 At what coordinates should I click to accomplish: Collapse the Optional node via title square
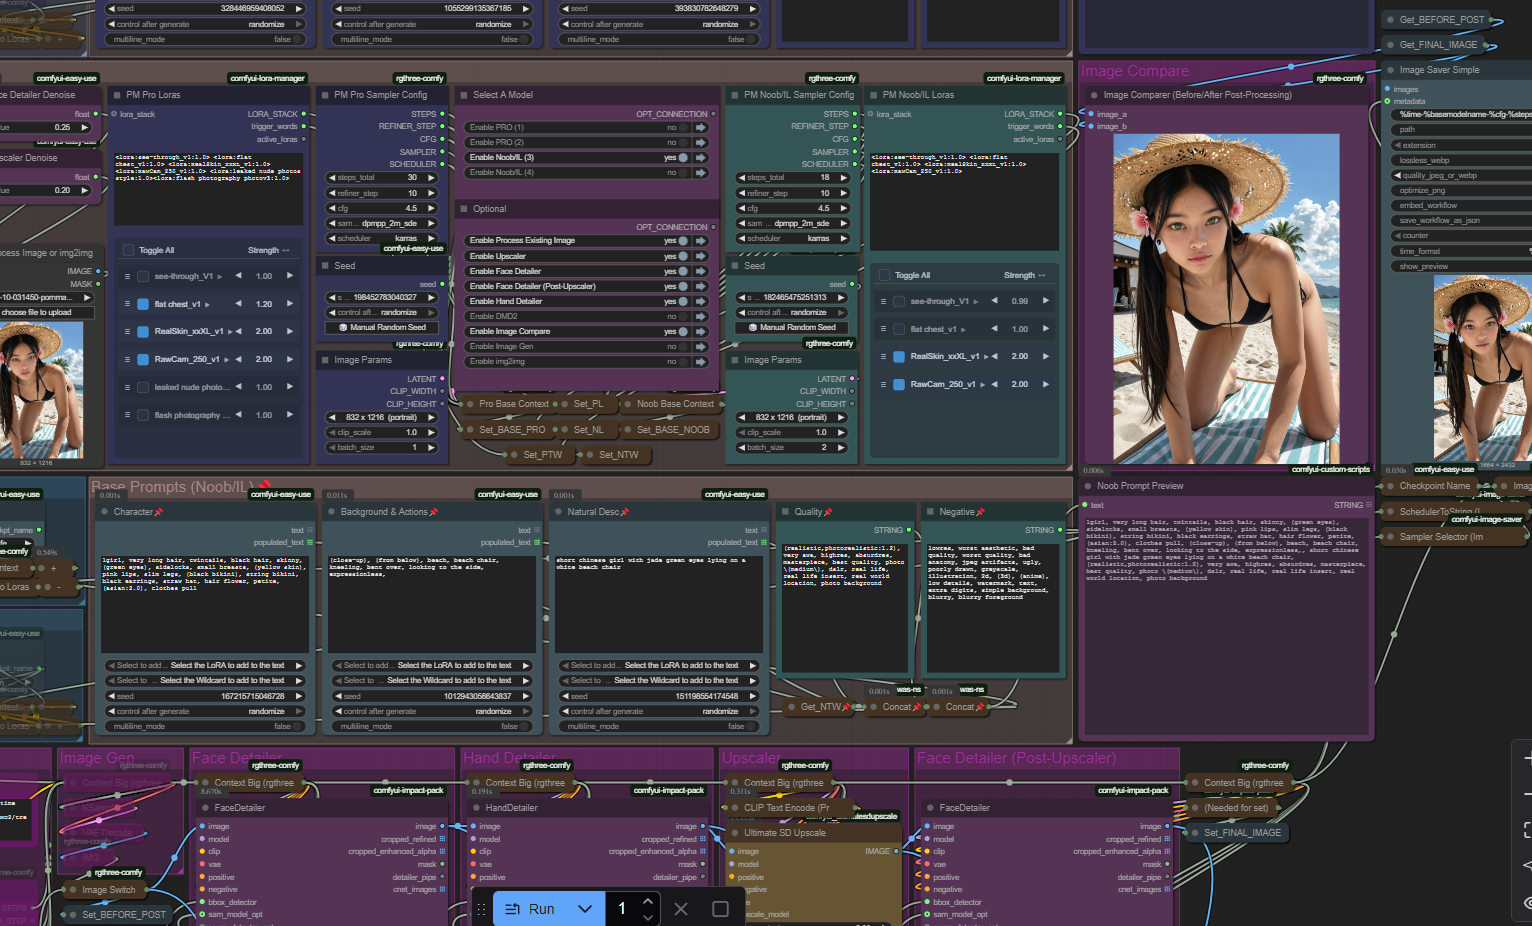462,209
